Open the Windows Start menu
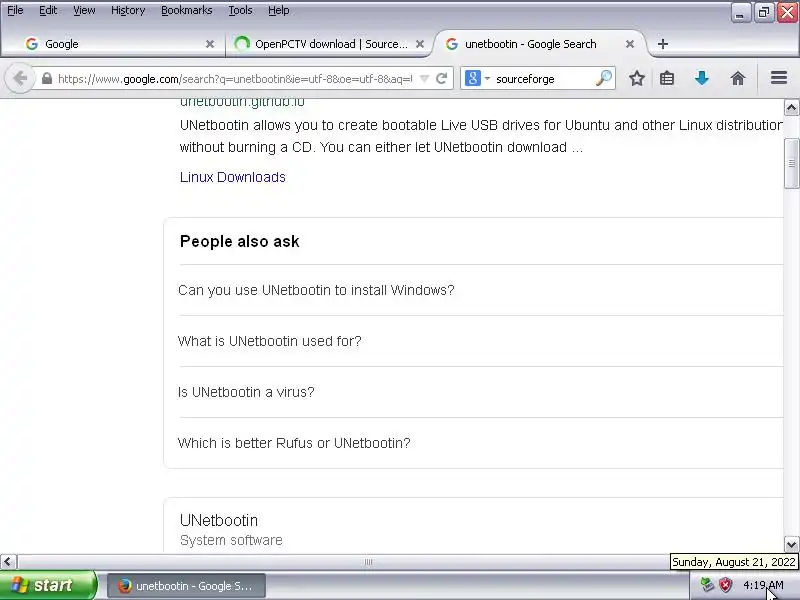 coord(48,585)
